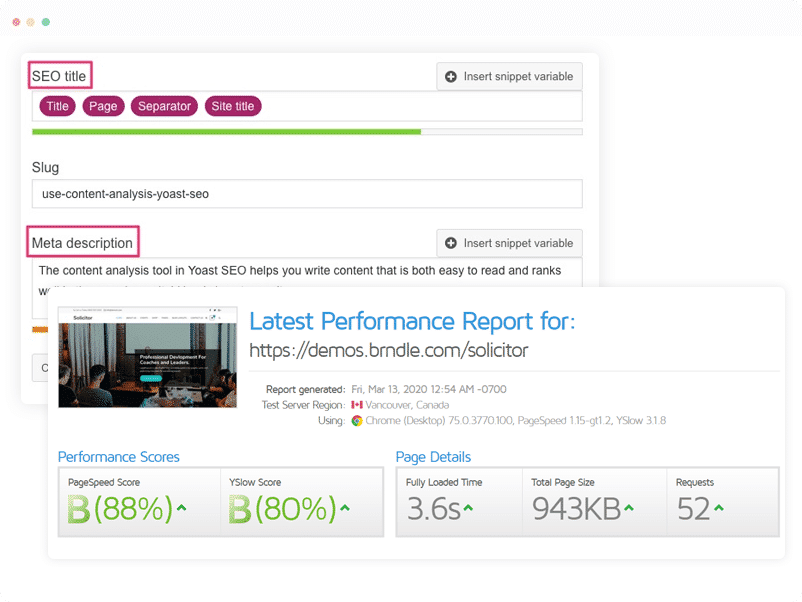Click the orange meta description progress bar

coord(40,329)
